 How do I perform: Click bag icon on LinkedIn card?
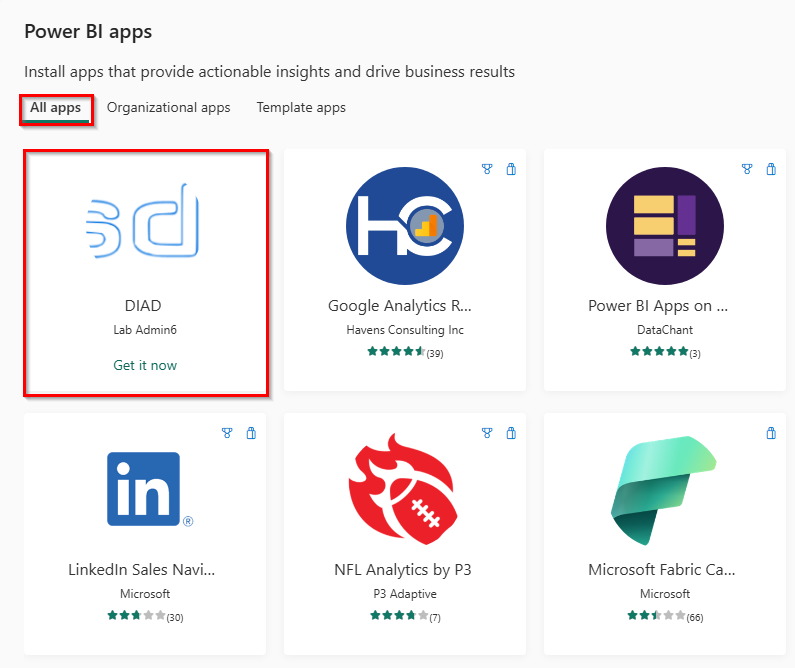coord(251,433)
